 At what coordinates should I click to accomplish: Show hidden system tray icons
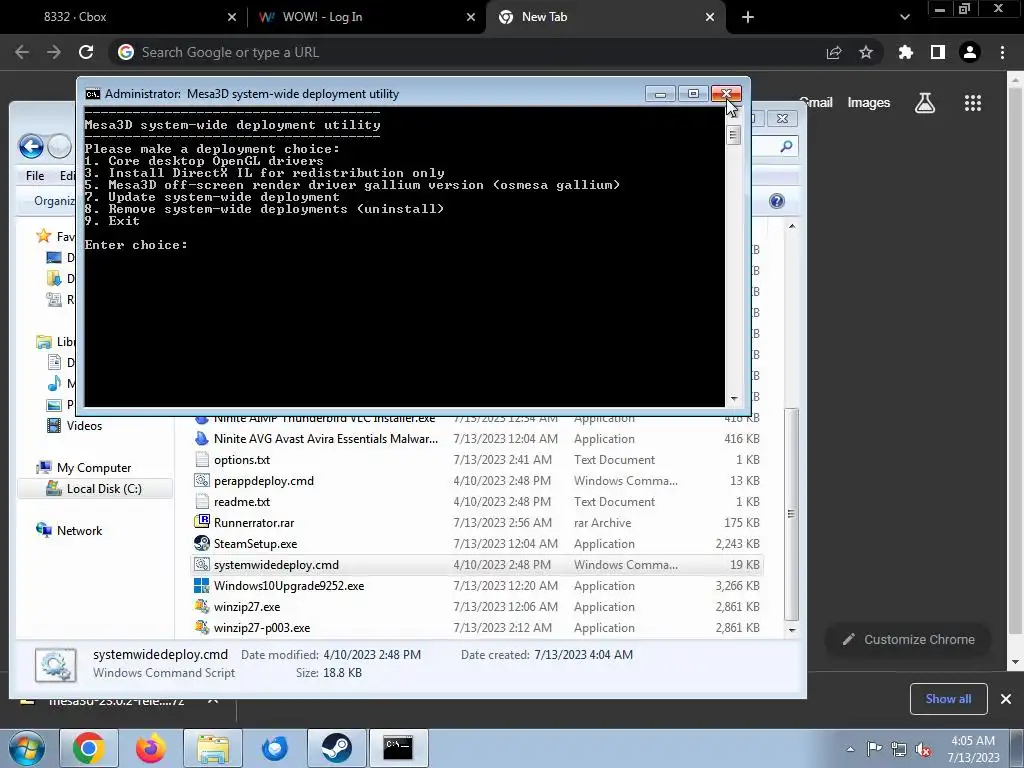point(850,749)
